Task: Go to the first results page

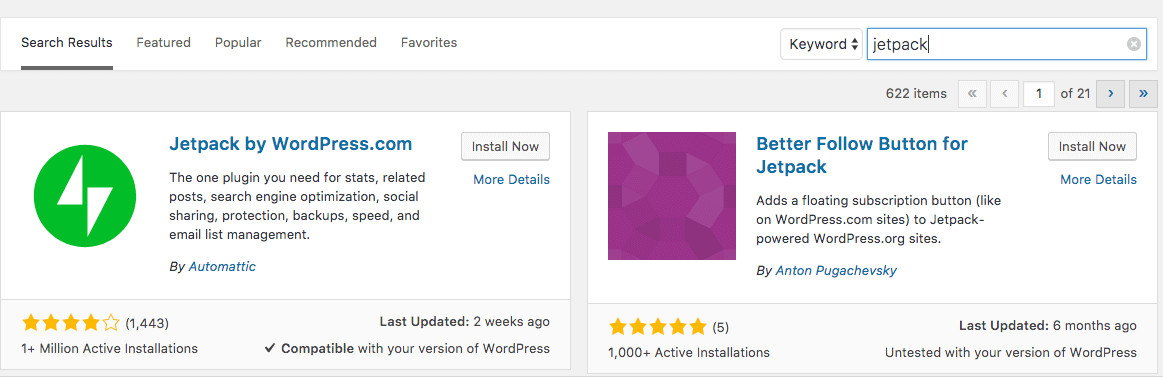Action: pos(972,94)
